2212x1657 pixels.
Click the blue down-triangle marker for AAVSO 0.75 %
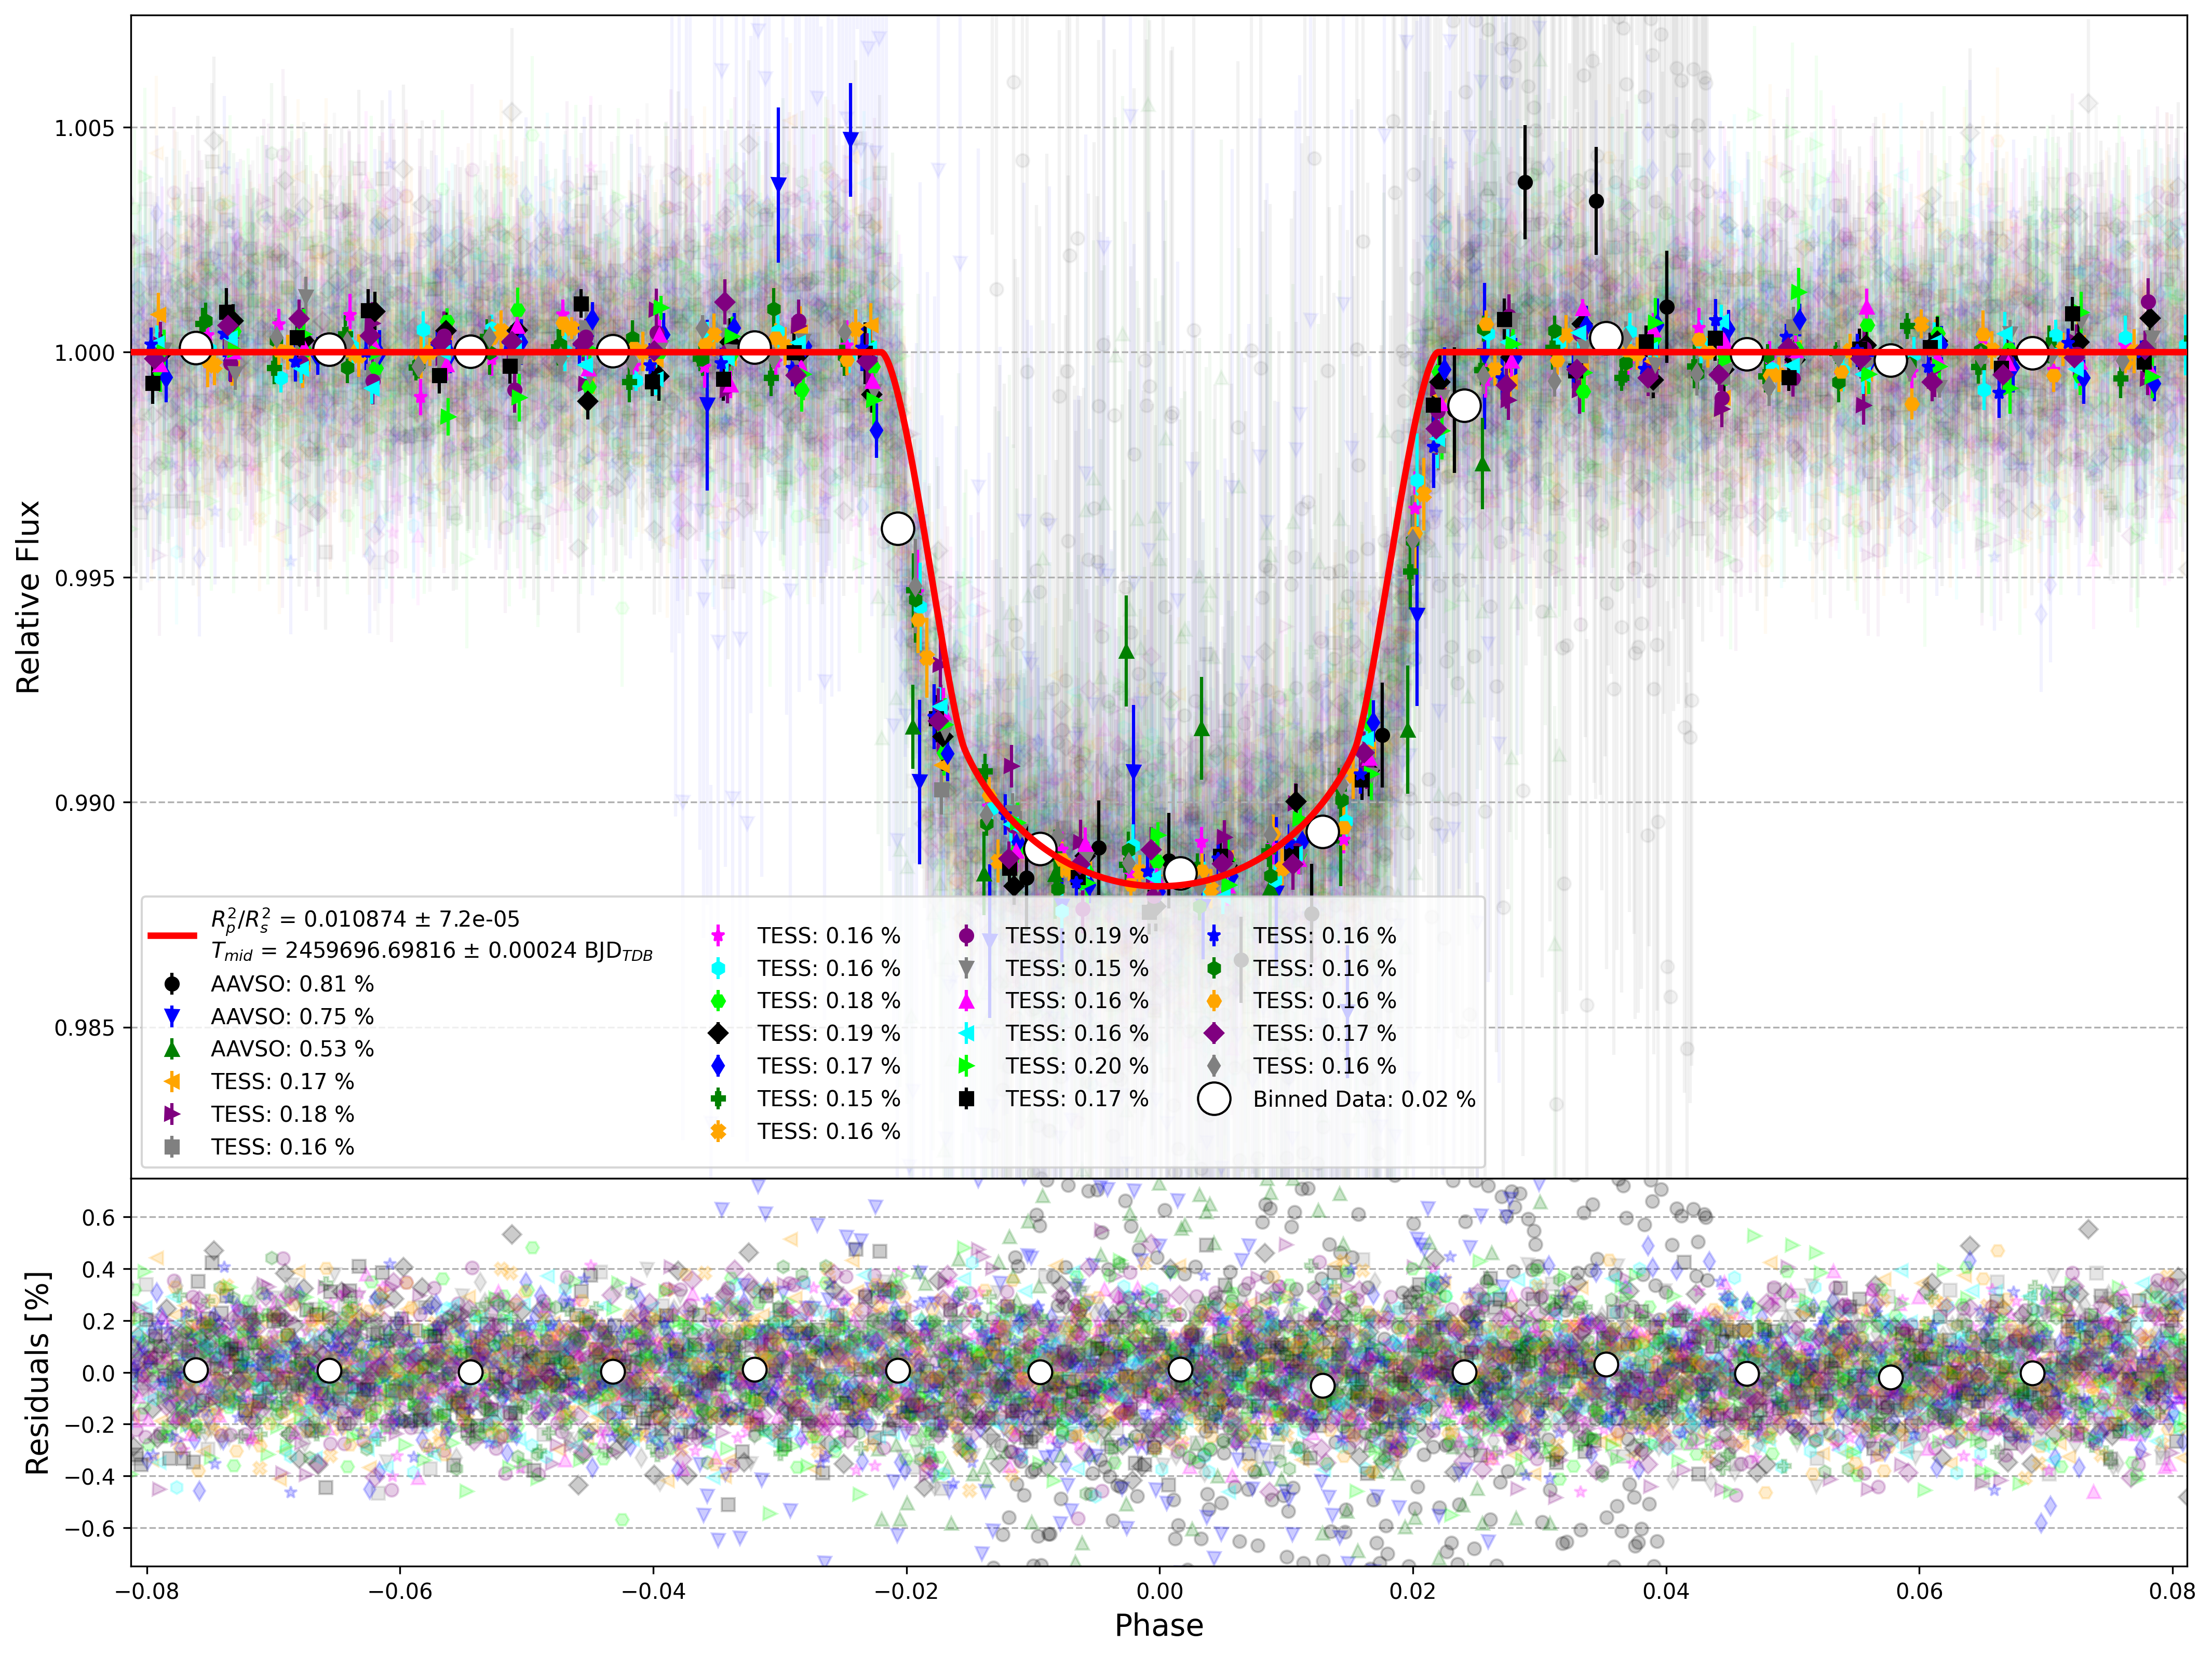click(x=172, y=1017)
